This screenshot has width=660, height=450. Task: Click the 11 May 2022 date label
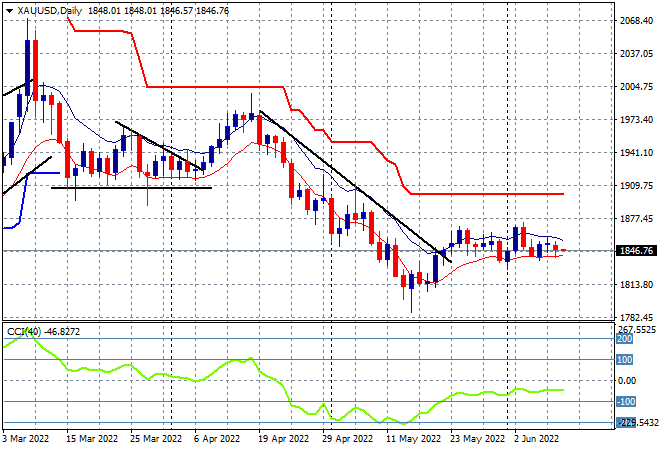tap(413, 439)
